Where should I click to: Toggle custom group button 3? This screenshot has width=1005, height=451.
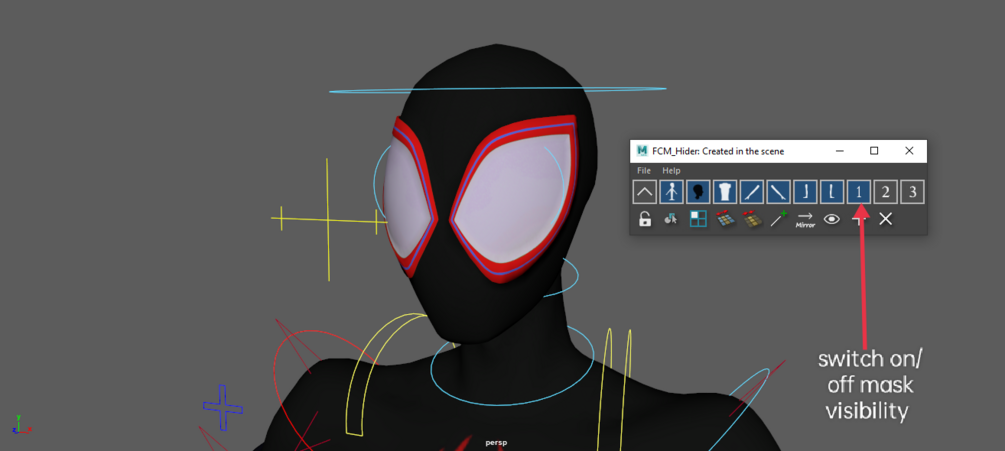912,192
